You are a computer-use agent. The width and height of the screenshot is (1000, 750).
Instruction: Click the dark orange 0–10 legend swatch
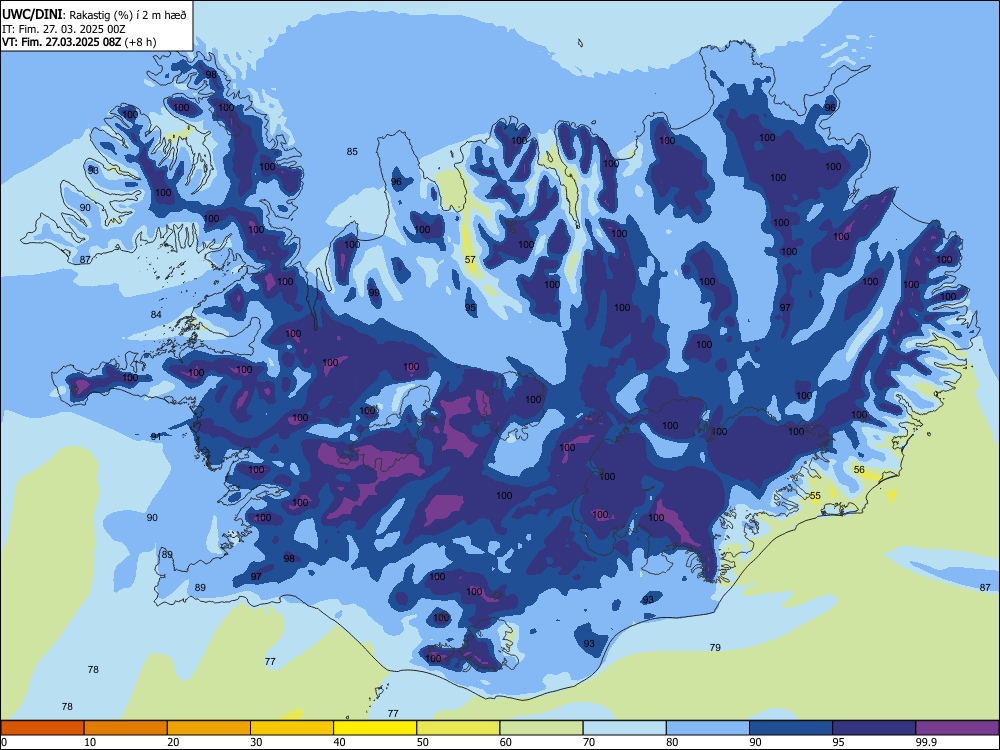pyautogui.click(x=42, y=728)
